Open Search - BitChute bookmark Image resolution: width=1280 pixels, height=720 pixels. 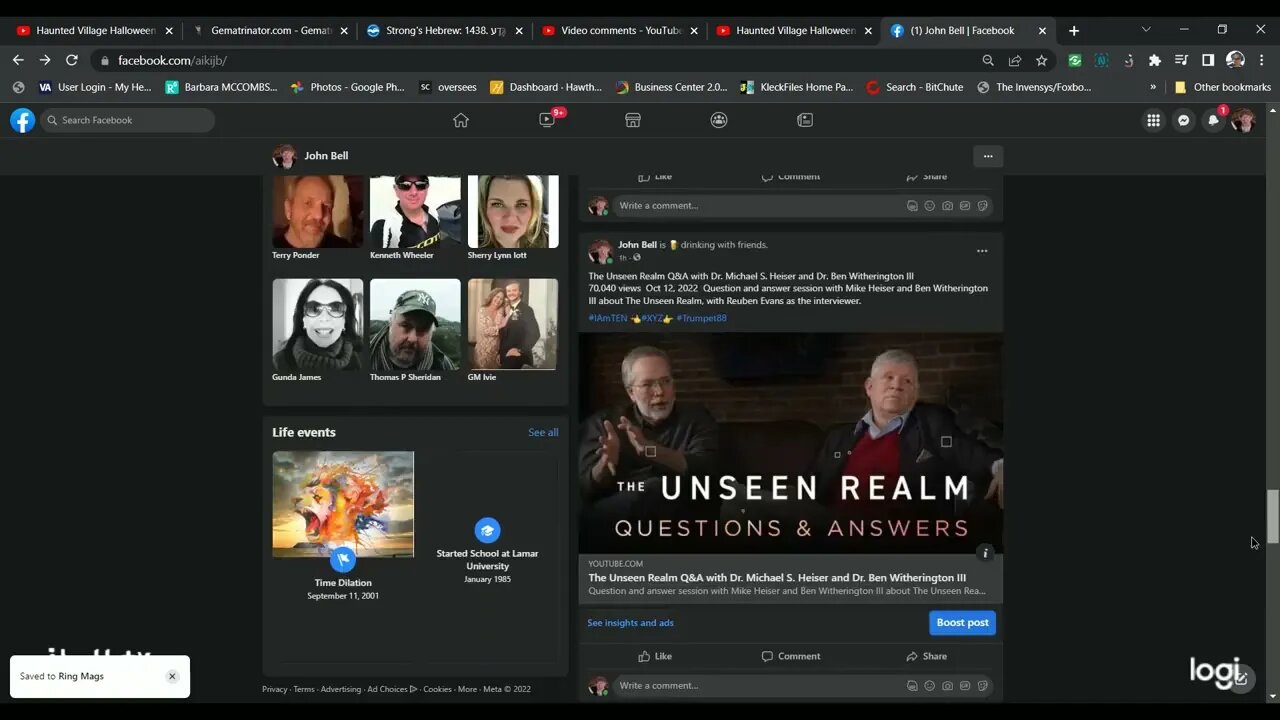[x=914, y=87]
